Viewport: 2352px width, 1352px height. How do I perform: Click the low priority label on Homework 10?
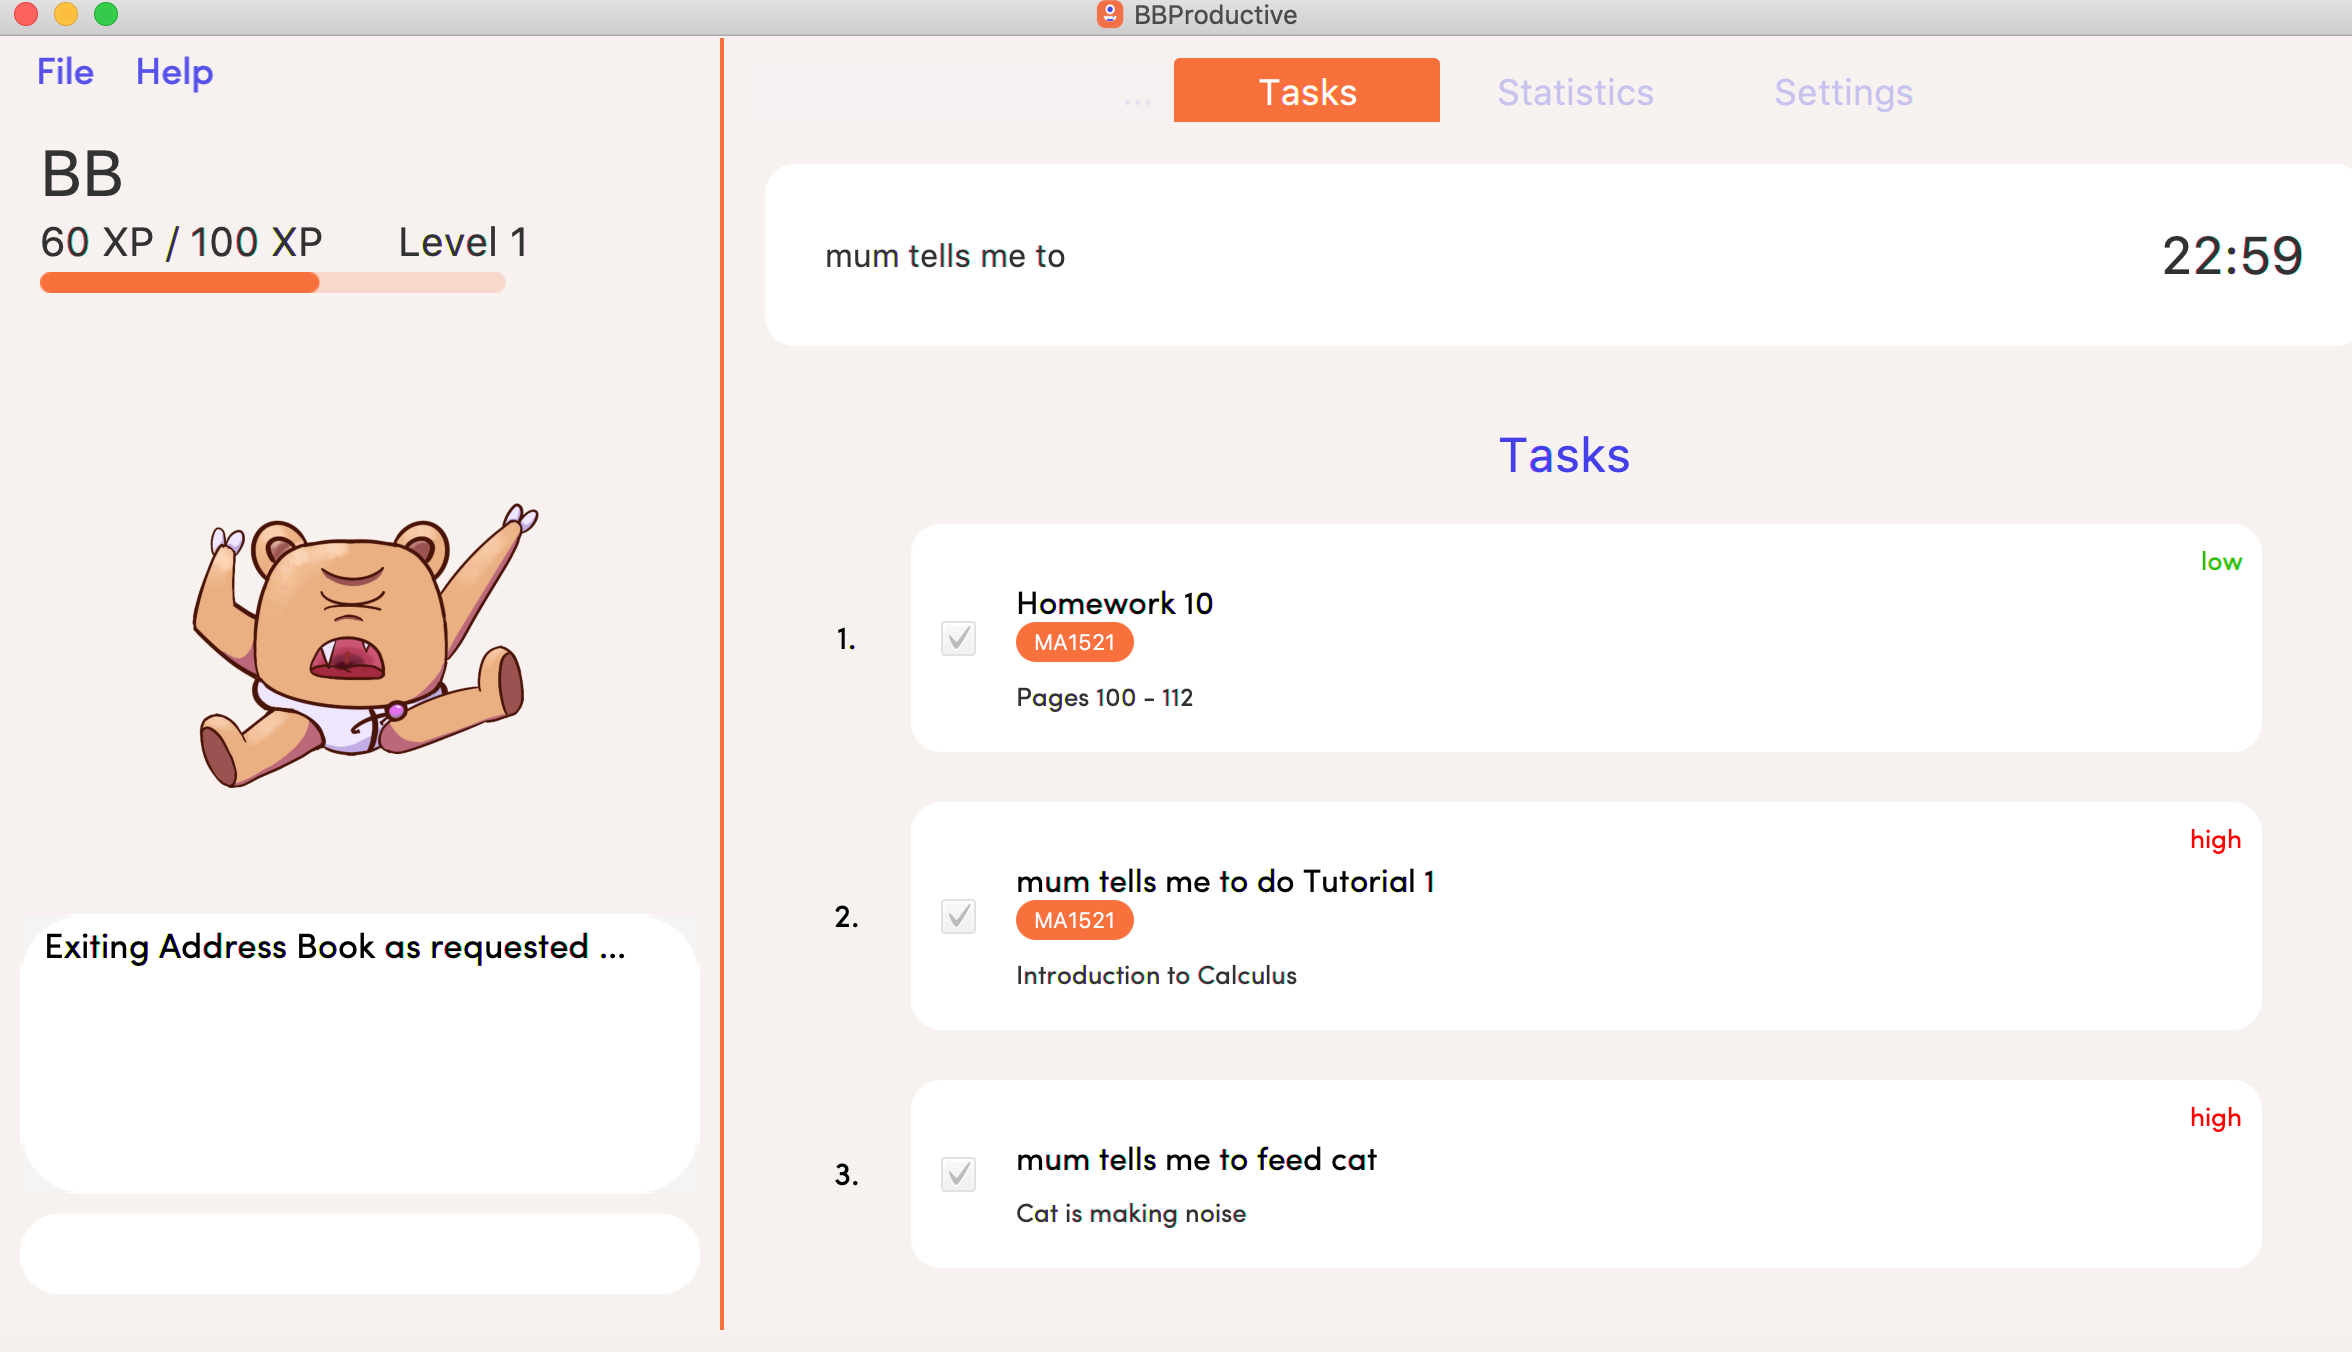[2220, 562]
